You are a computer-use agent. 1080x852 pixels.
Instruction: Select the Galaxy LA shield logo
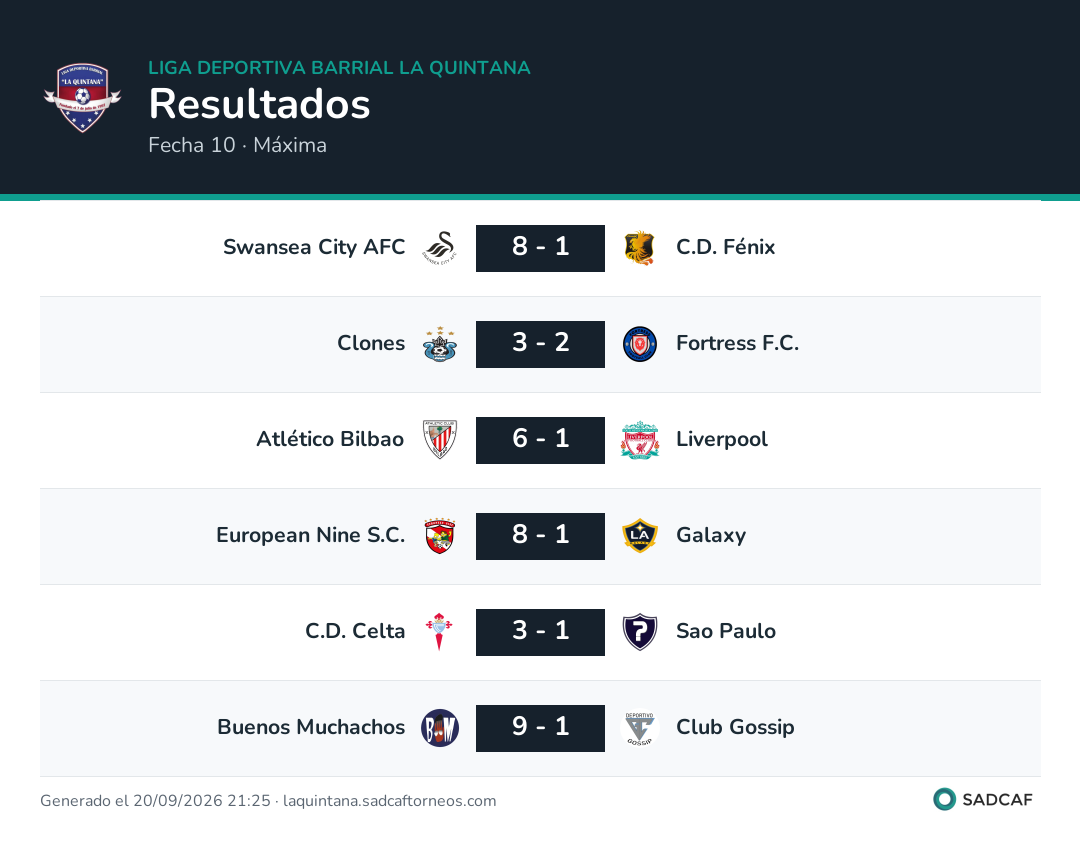point(639,536)
